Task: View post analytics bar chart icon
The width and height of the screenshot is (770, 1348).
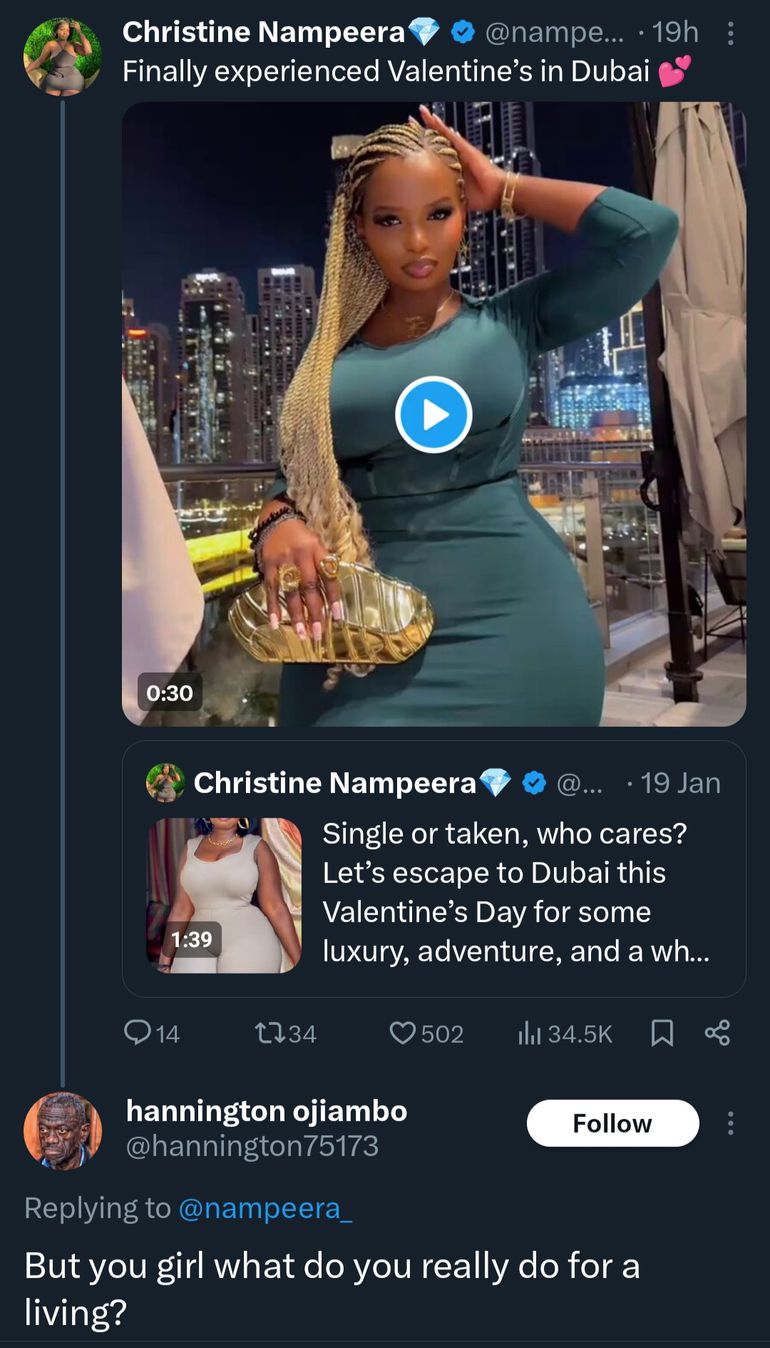Action: pyautogui.click(x=529, y=1033)
